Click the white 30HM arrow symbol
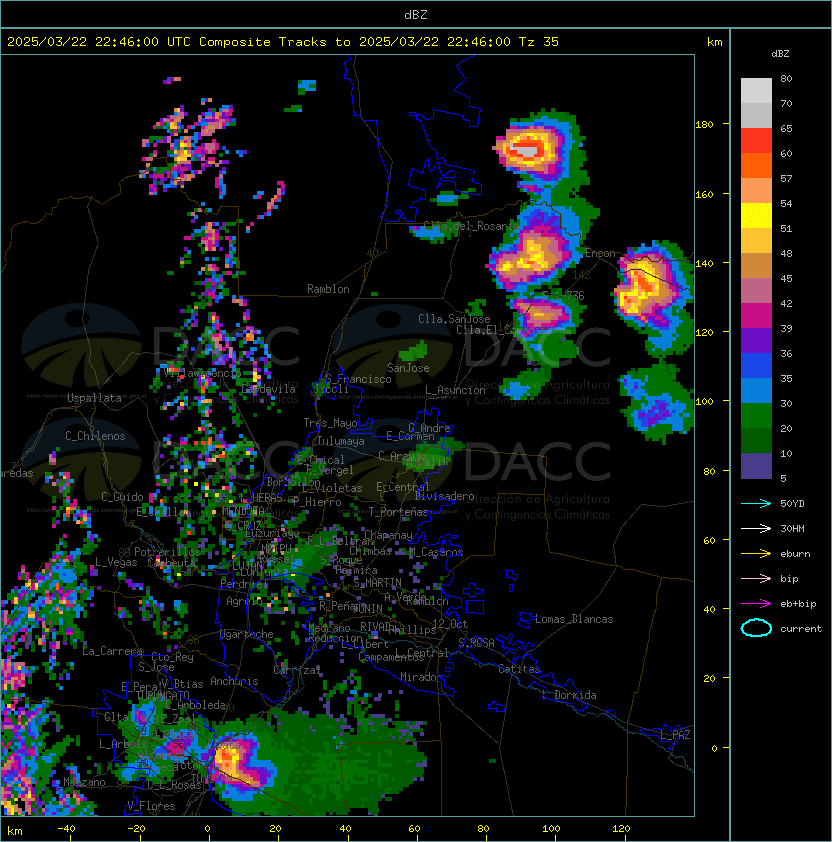The image size is (832, 842). [756, 528]
